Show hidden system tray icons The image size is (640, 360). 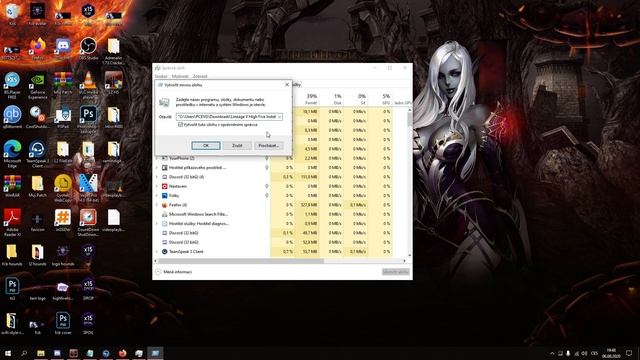(552, 353)
